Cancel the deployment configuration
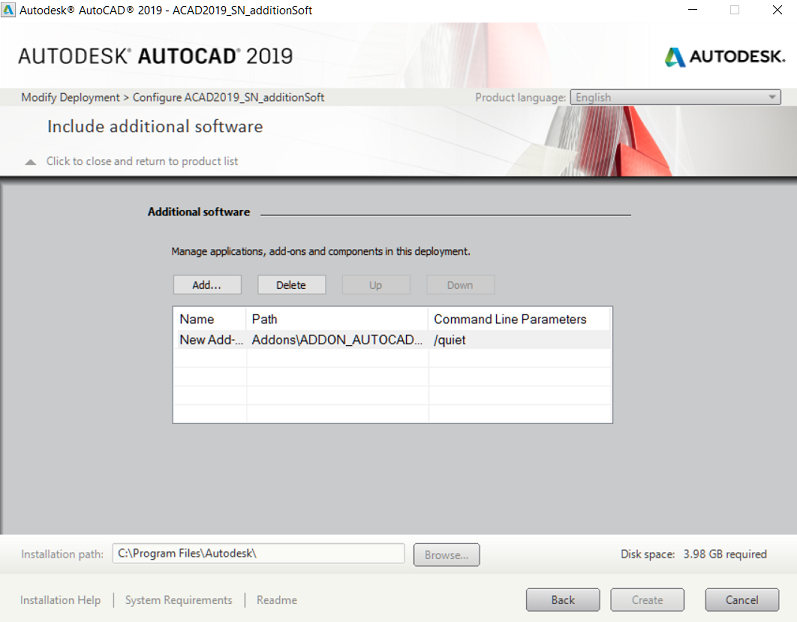This screenshot has height=622, width=797. click(742, 600)
